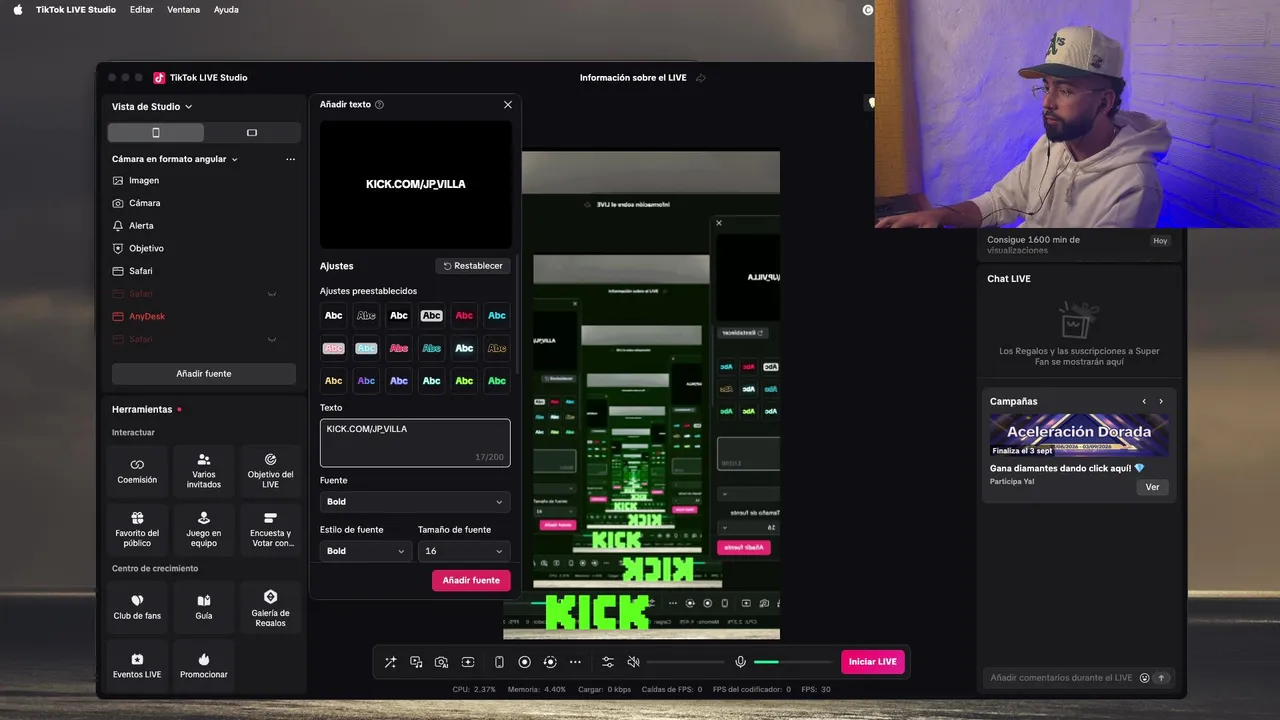This screenshot has width=1280, height=720.
Task: Close the Añadir texto panel
Action: pyautogui.click(x=507, y=104)
